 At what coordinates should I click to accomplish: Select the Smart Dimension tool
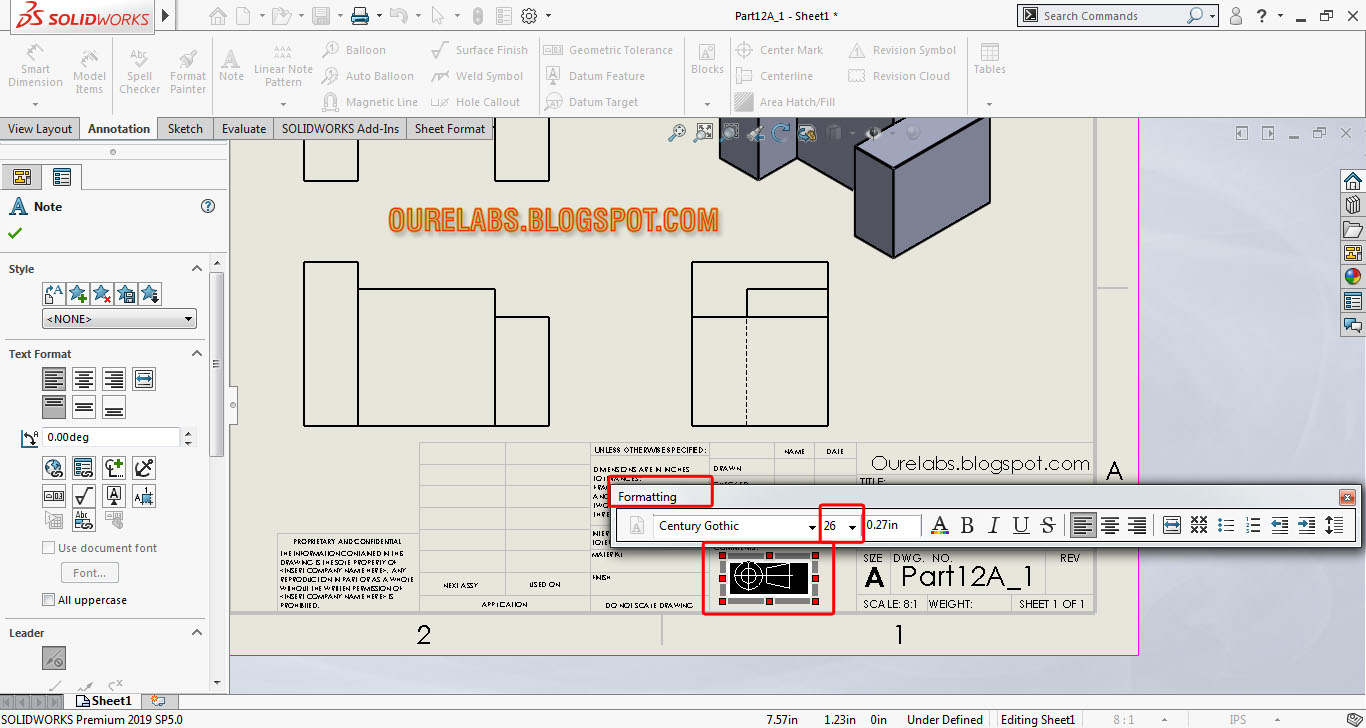[x=35, y=68]
